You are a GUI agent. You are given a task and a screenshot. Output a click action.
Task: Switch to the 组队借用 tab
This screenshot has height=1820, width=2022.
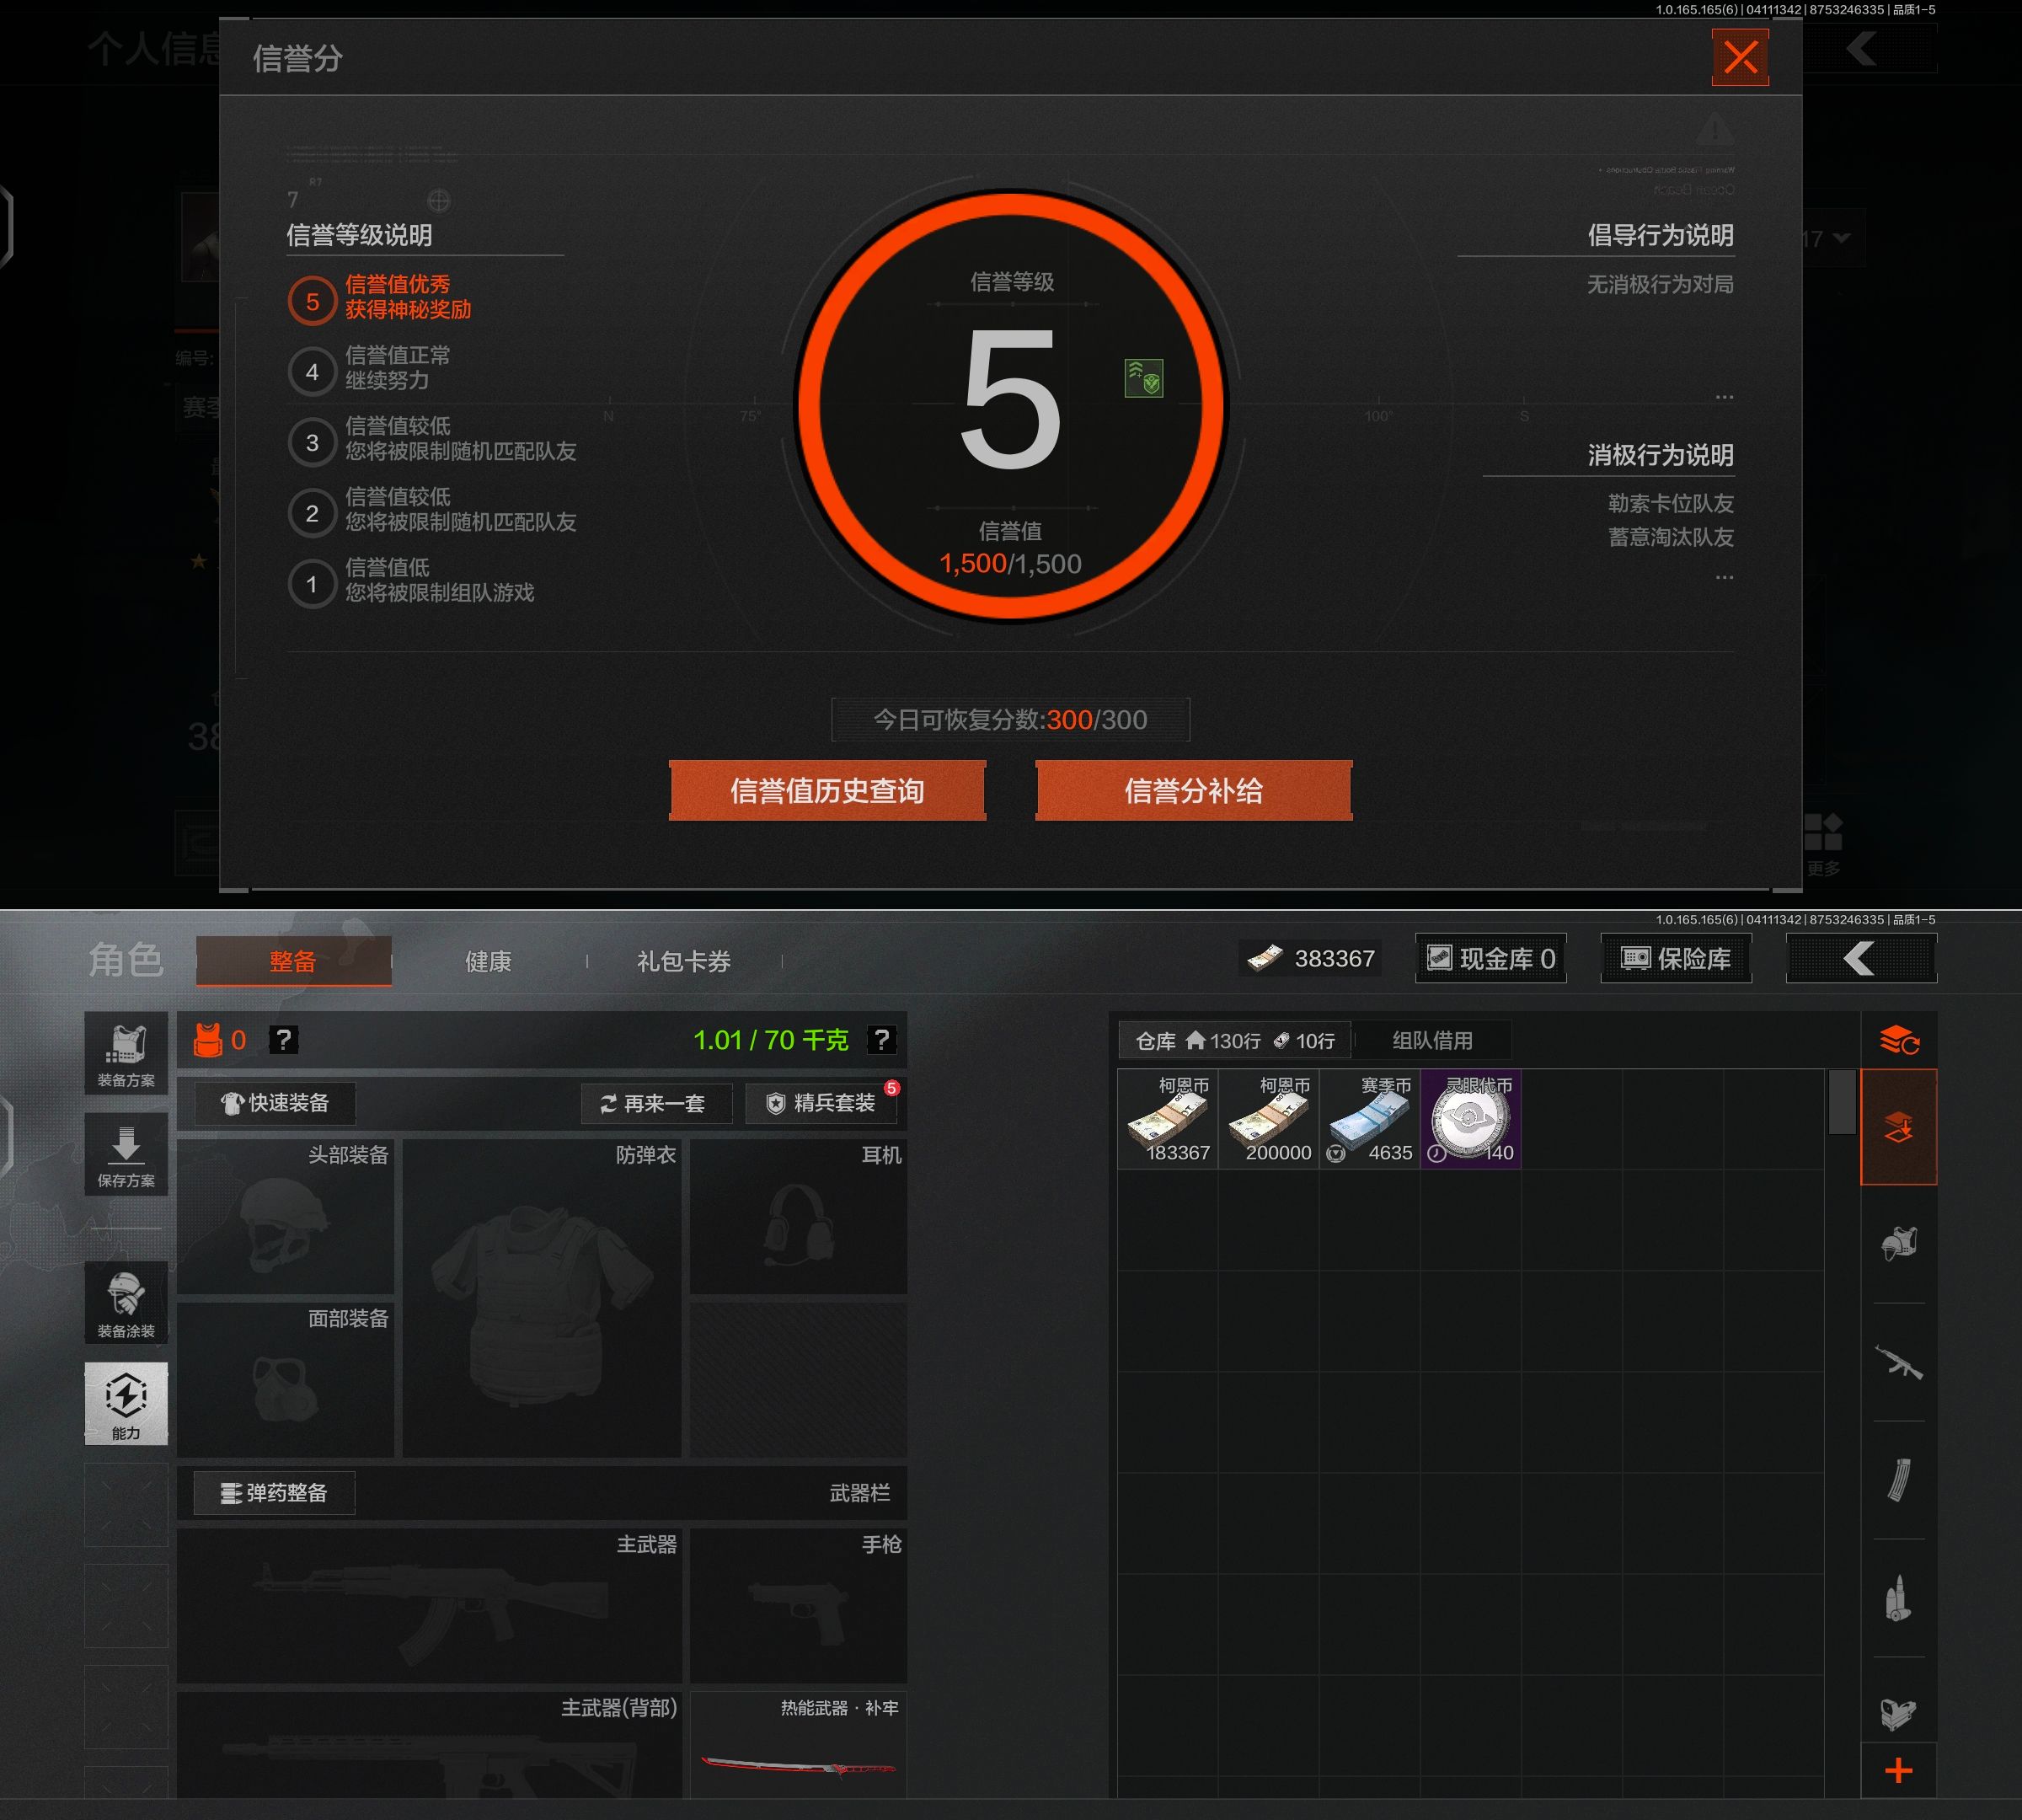[x=1432, y=1041]
